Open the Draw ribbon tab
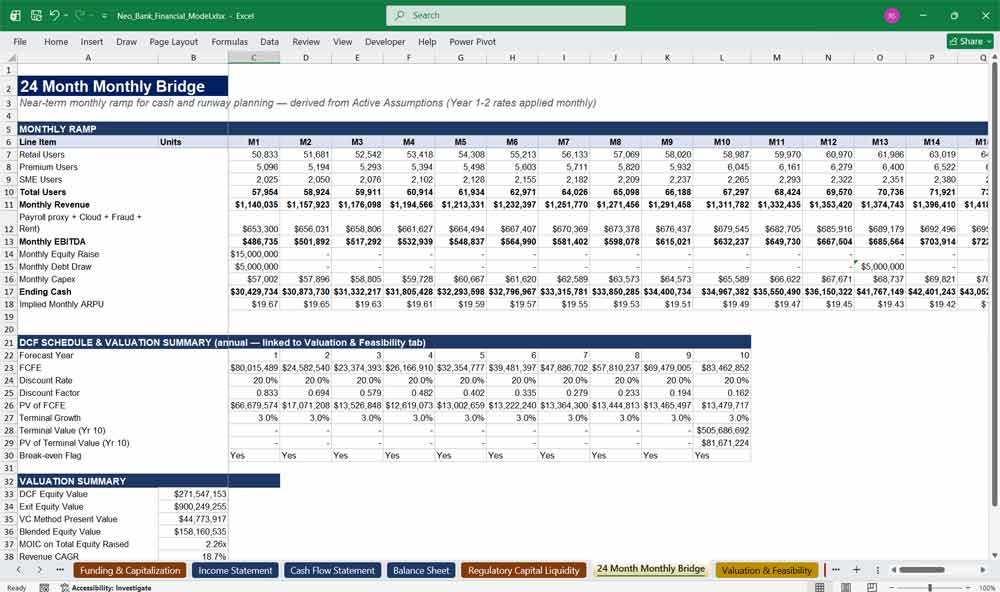The image size is (1000, 592). 126,41
